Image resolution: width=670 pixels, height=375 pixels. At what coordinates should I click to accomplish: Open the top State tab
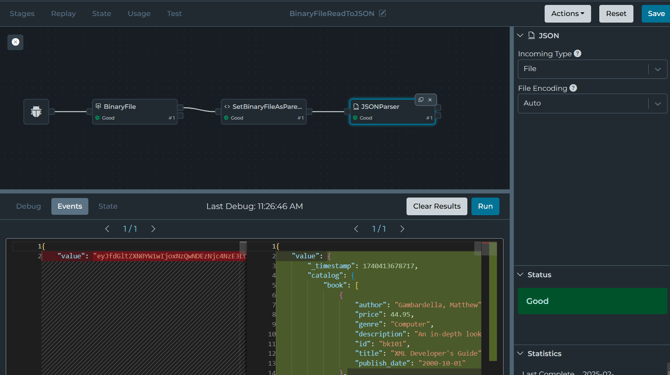coord(102,14)
